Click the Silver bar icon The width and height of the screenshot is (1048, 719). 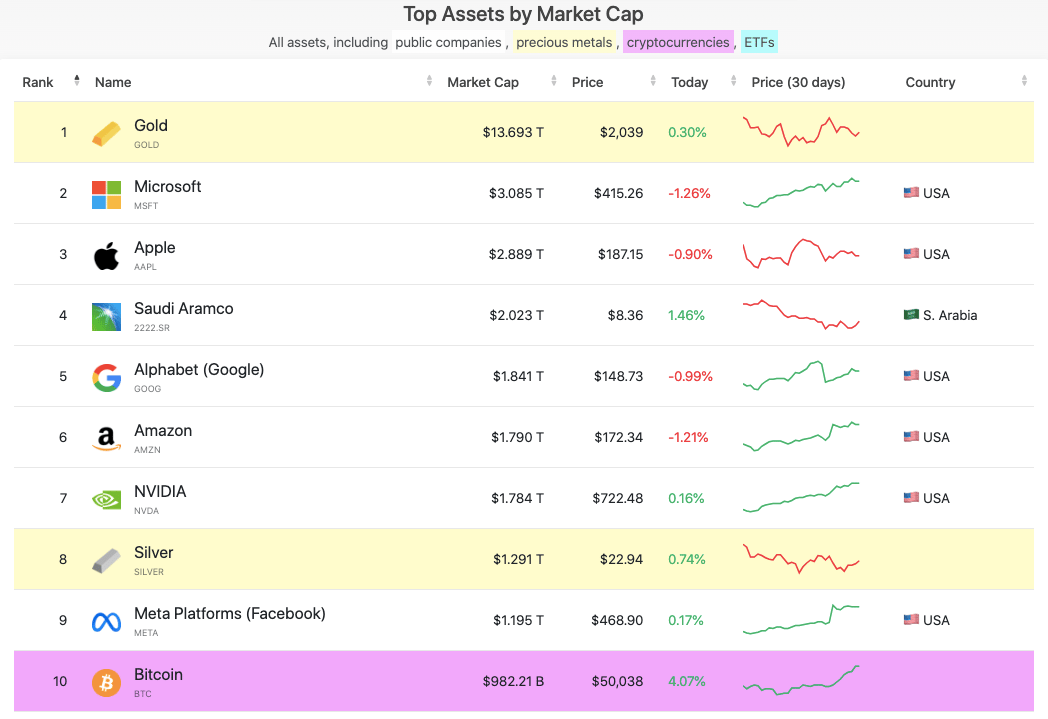[106, 561]
